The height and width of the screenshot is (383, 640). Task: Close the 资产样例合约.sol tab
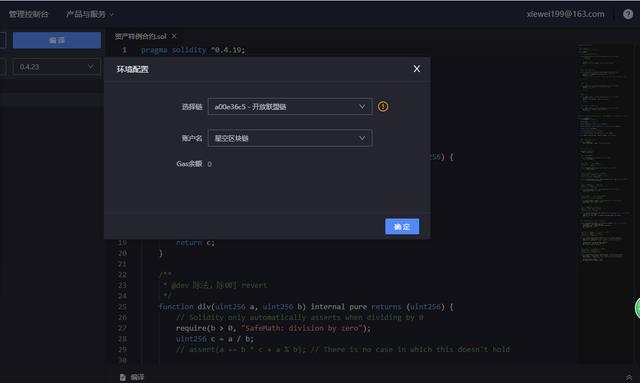tap(174, 36)
